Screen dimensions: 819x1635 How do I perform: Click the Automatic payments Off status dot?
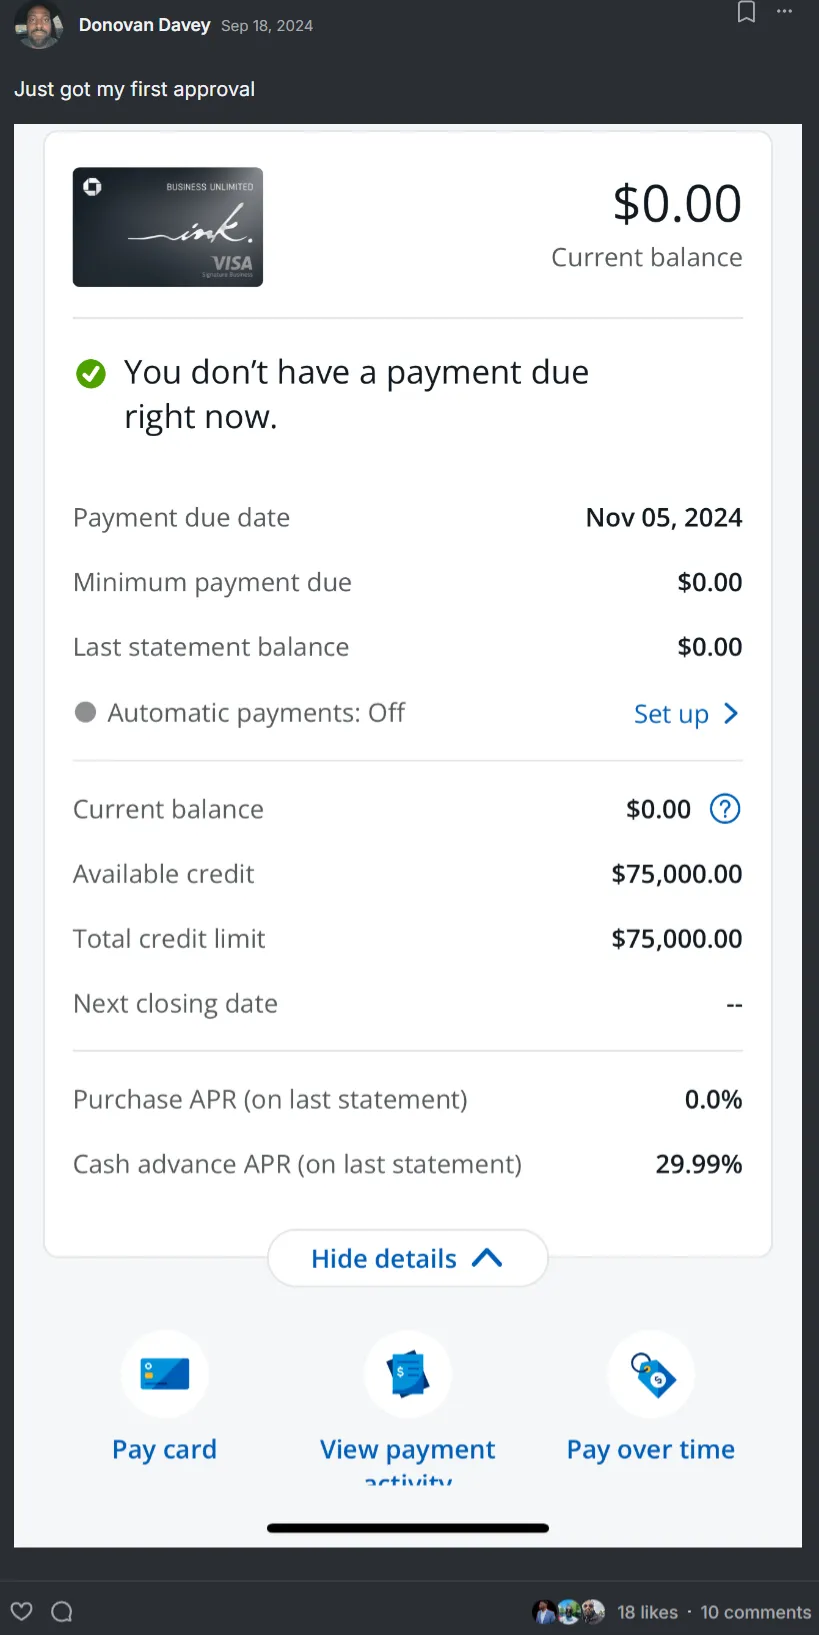point(86,712)
